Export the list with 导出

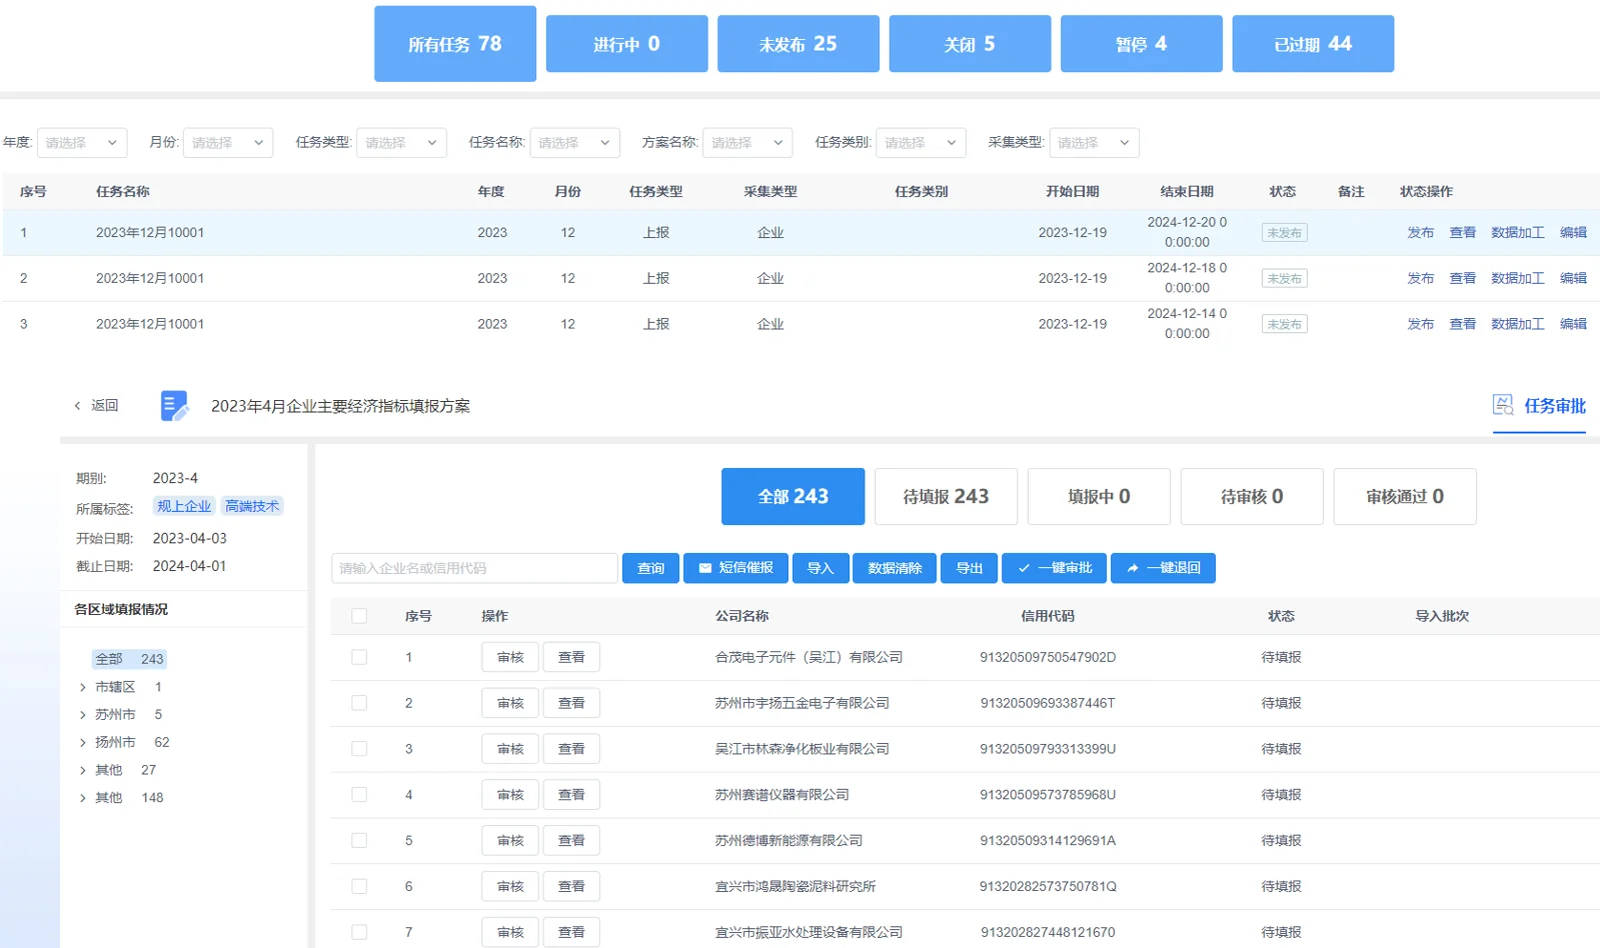[x=969, y=568]
